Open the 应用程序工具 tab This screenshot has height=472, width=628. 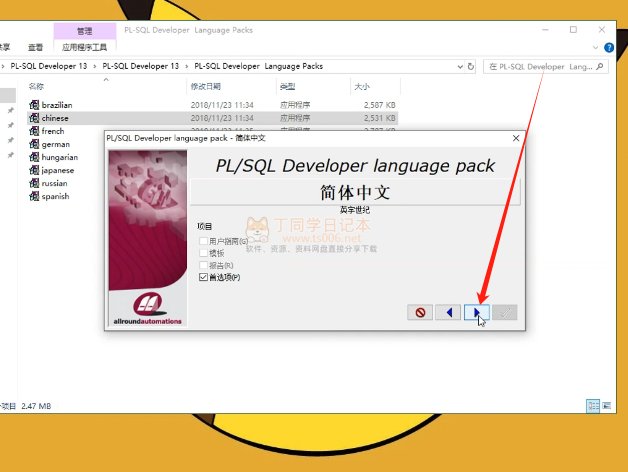[85, 47]
